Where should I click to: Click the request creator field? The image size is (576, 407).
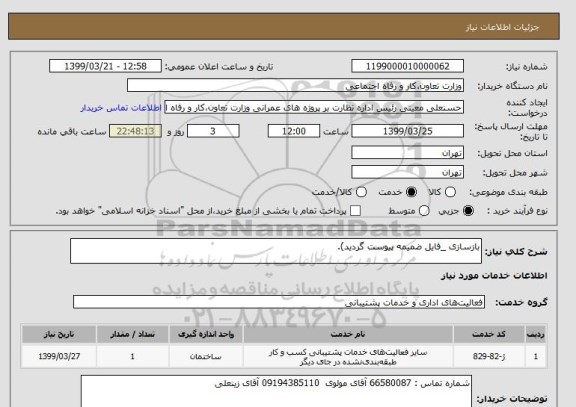pos(314,108)
